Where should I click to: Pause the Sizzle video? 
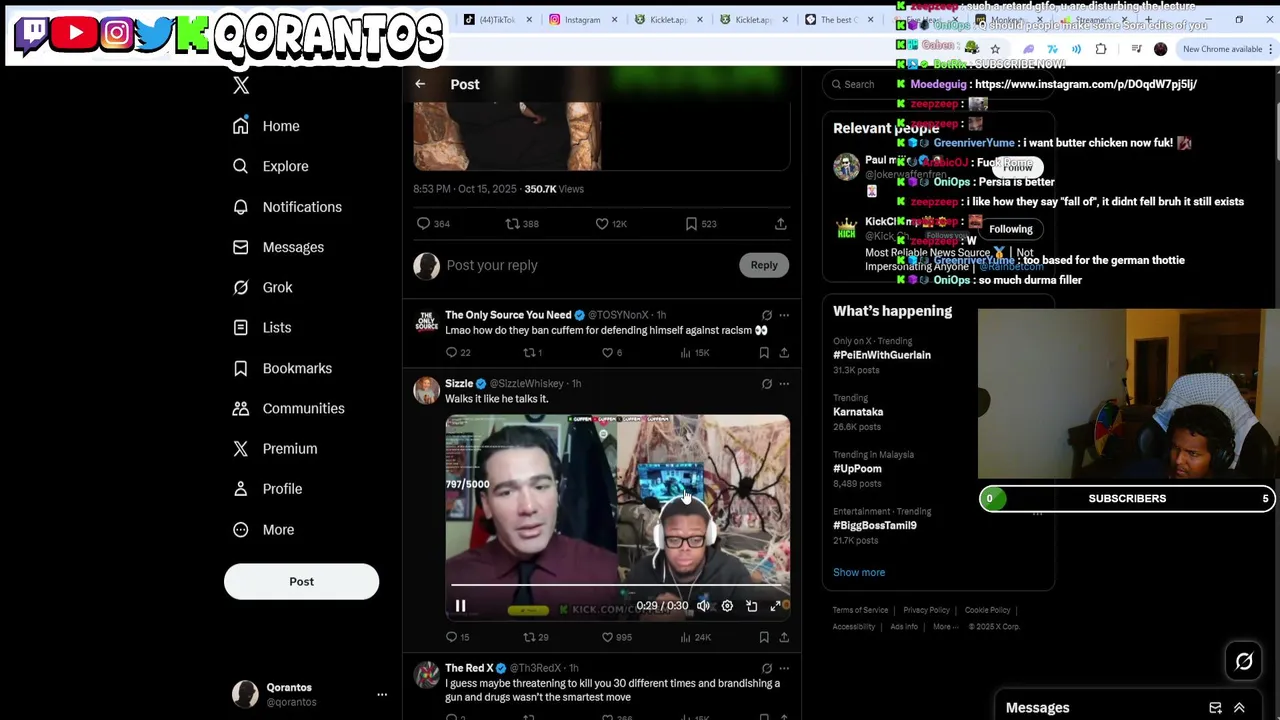tap(460, 606)
